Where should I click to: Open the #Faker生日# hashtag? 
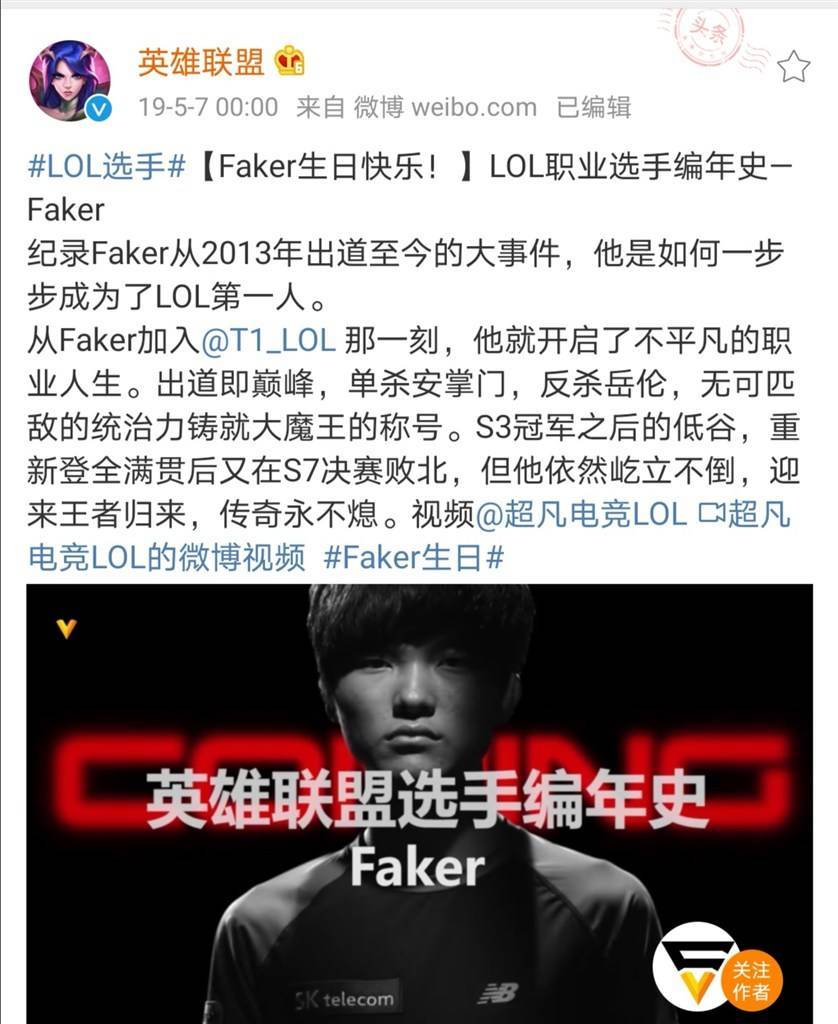pyautogui.click(x=414, y=557)
